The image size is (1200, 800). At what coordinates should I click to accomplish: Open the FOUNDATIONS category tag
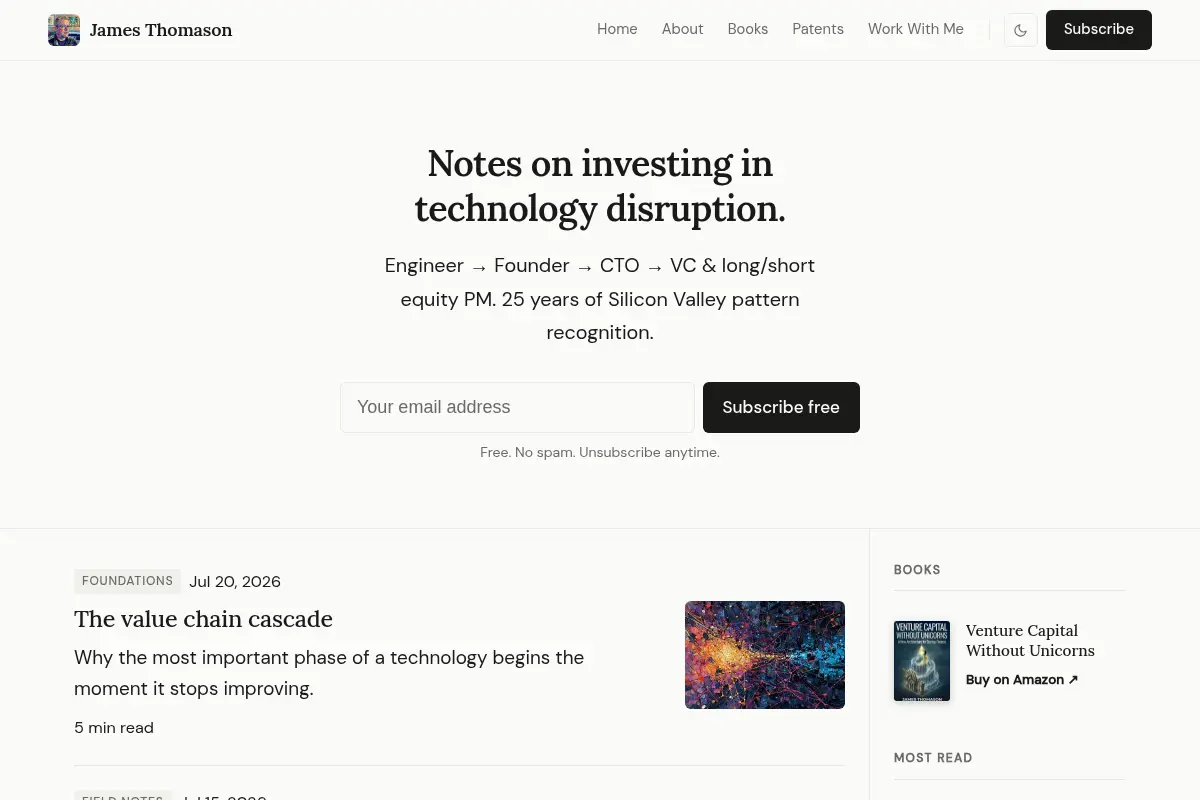coord(127,581)
